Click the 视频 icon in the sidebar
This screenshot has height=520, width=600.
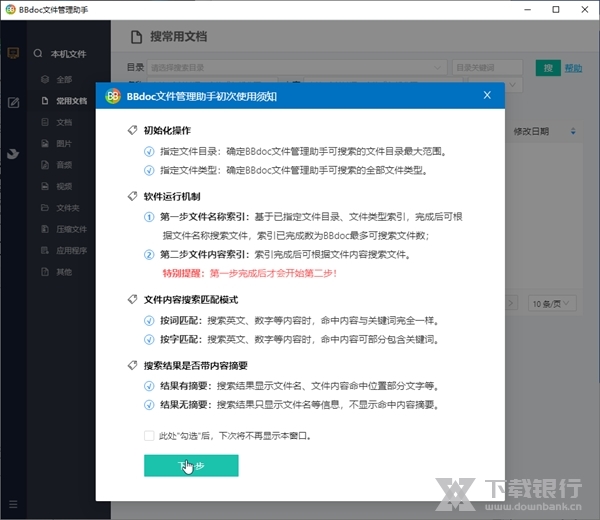[x=45, y=186]
